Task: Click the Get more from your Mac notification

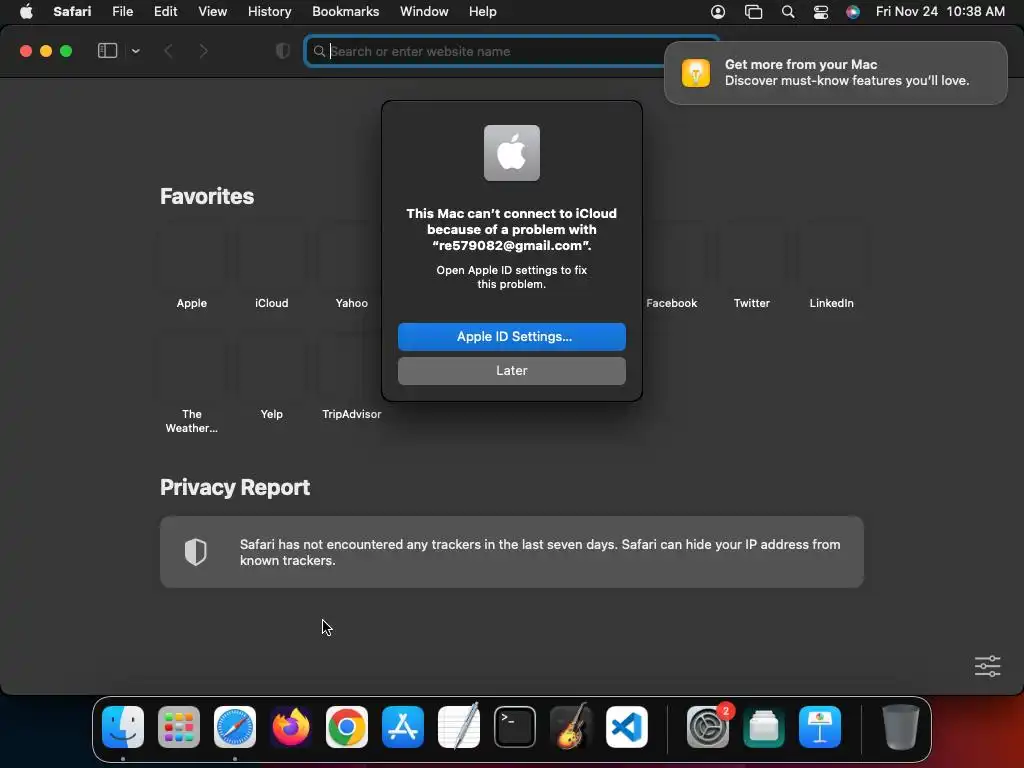Action: click(x=835, y=72)
